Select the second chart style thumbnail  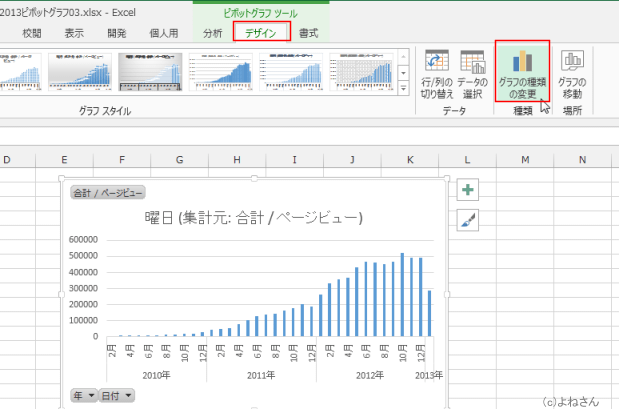click(x=80, y=72)
